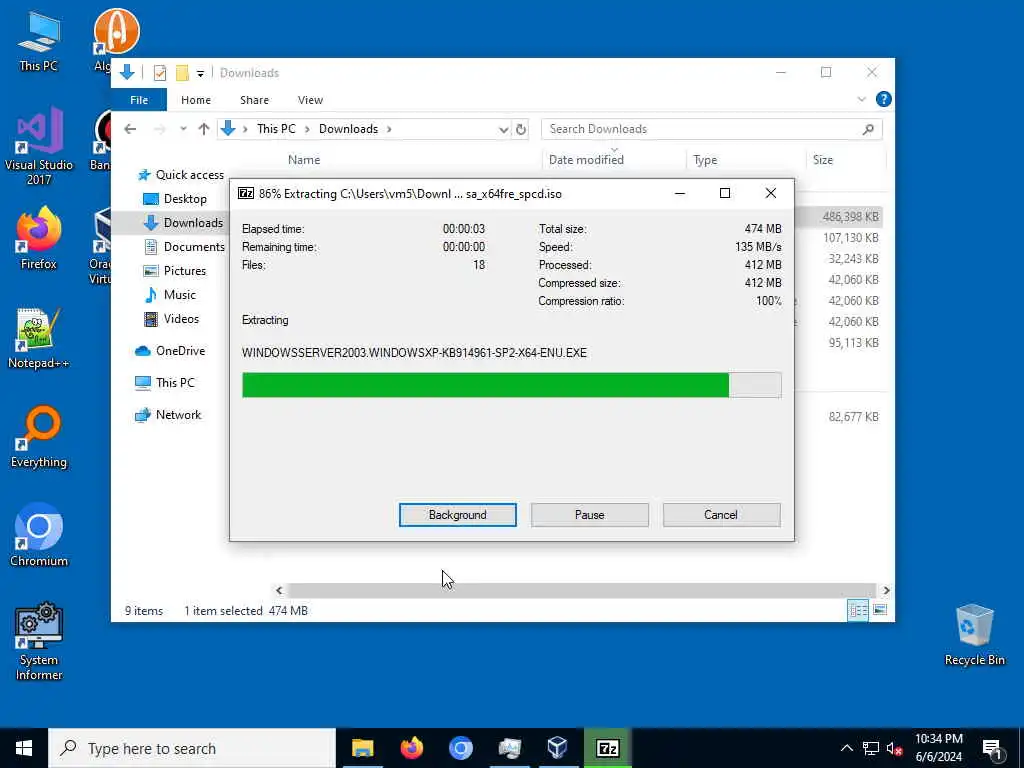Open Chromium from the taskbar
Viewport: 1024px width, 768px height.
pyautogui.click(x=460, y=748)
